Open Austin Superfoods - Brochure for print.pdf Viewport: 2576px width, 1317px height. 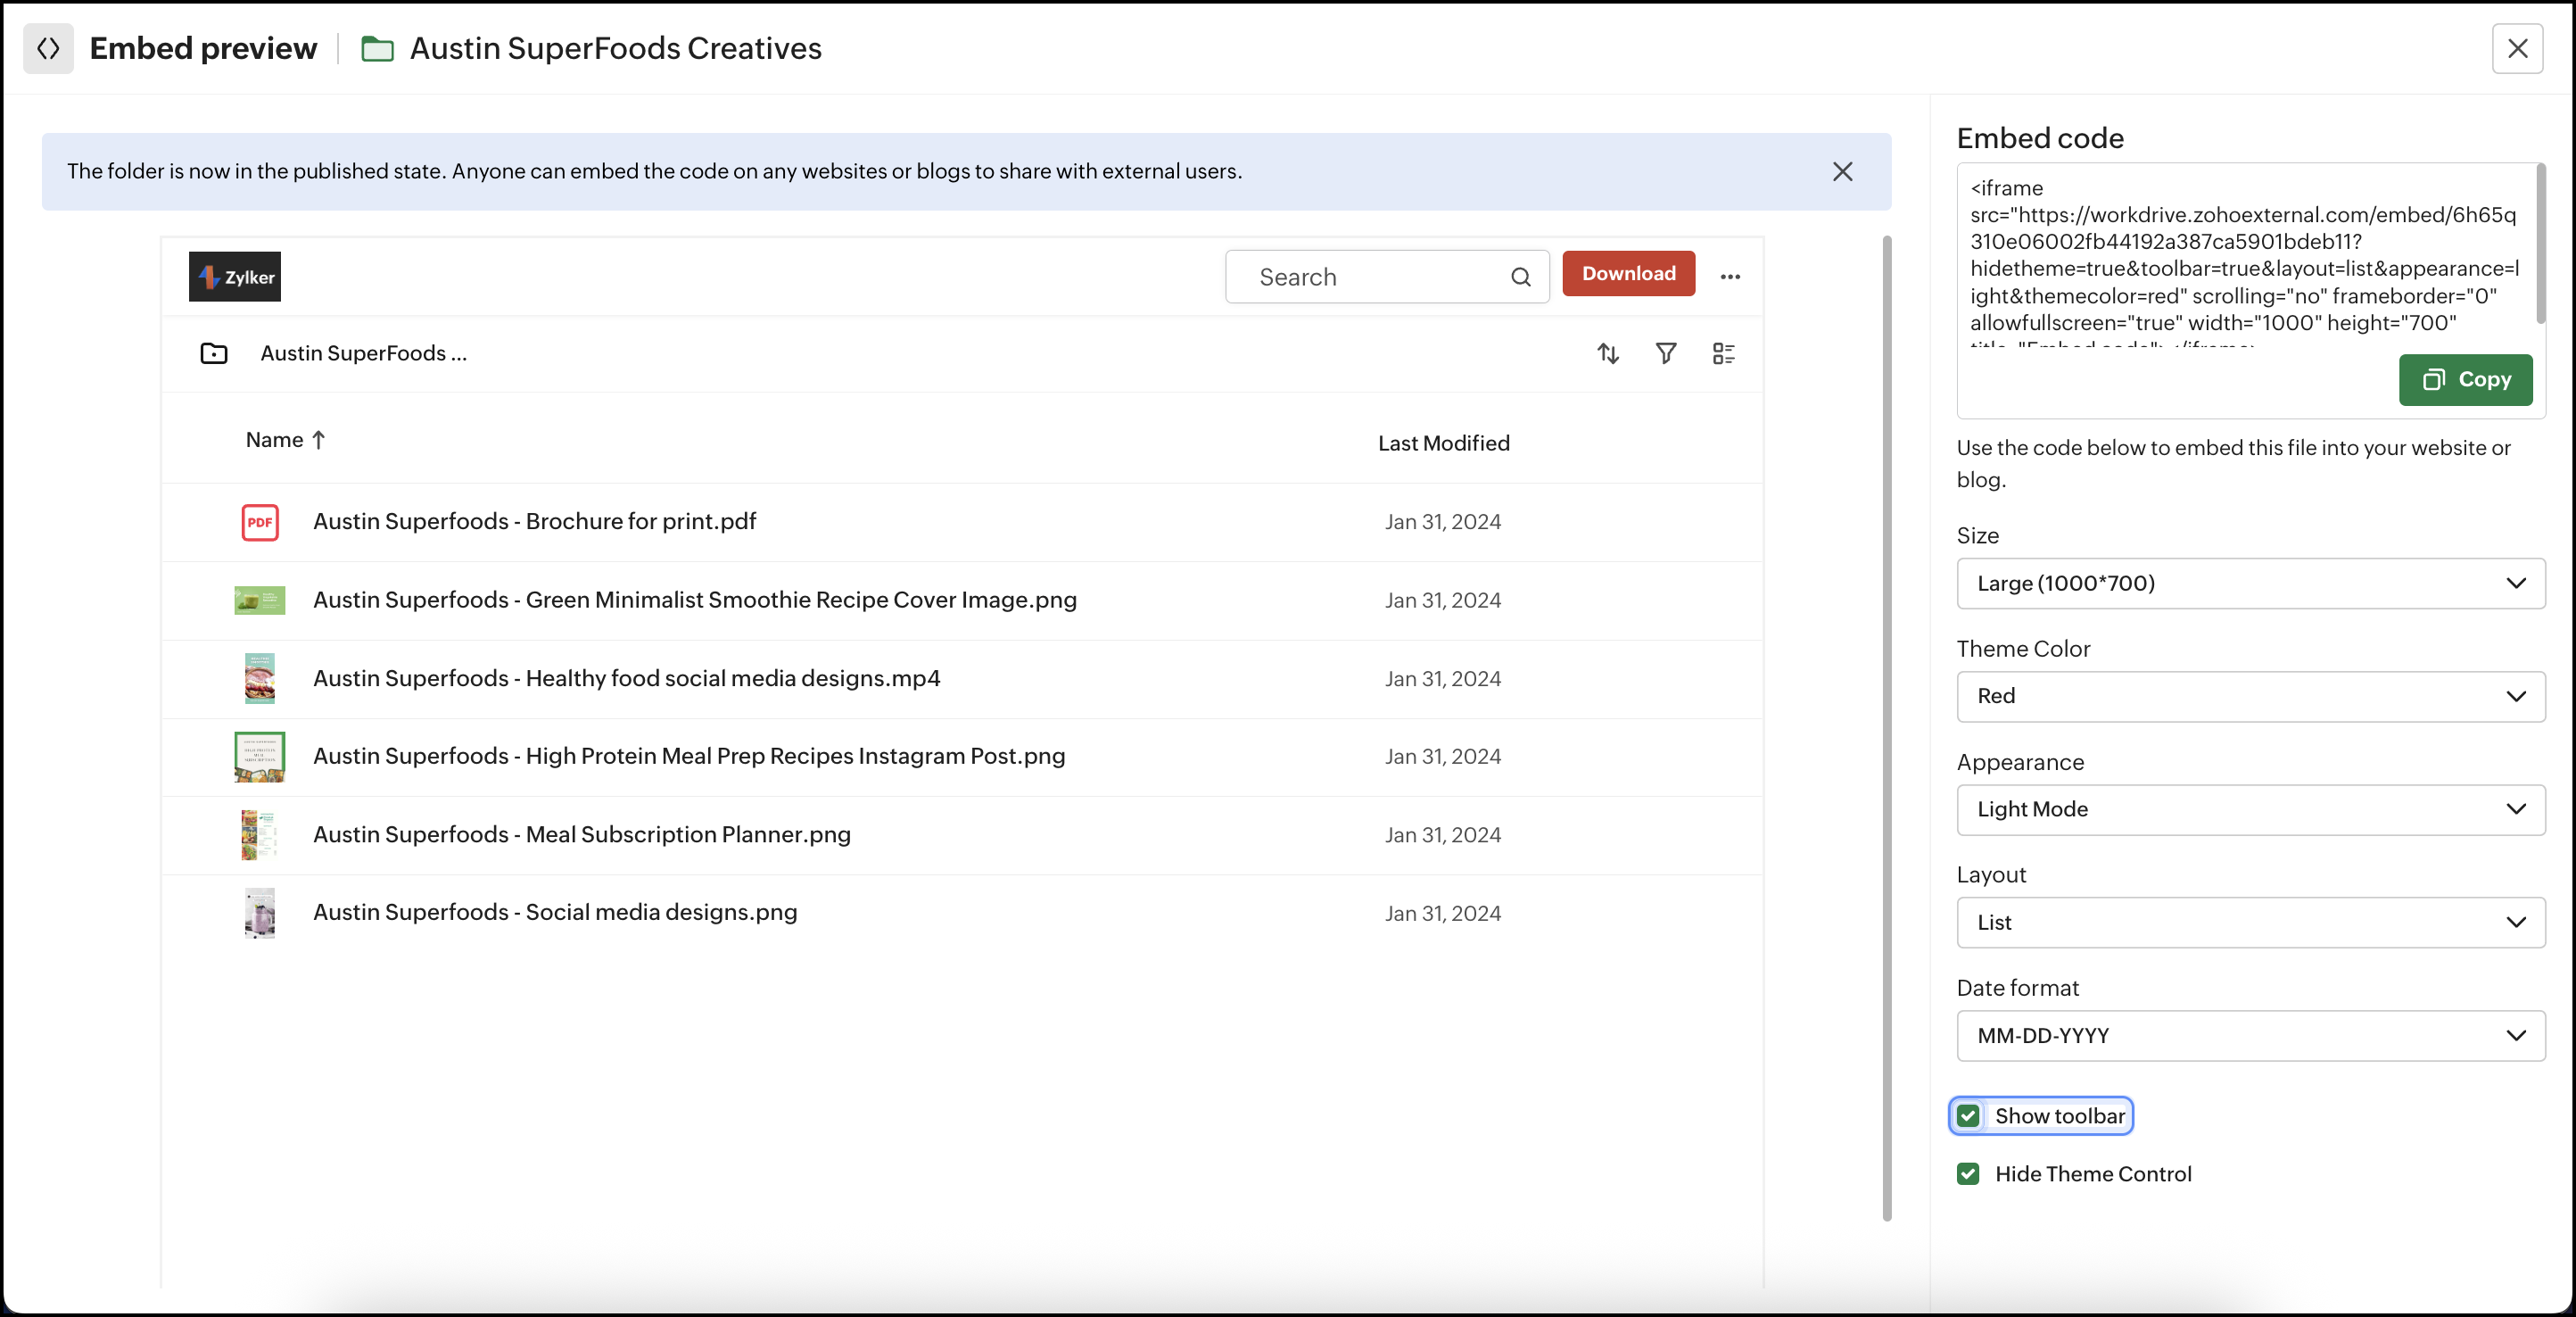534,521
